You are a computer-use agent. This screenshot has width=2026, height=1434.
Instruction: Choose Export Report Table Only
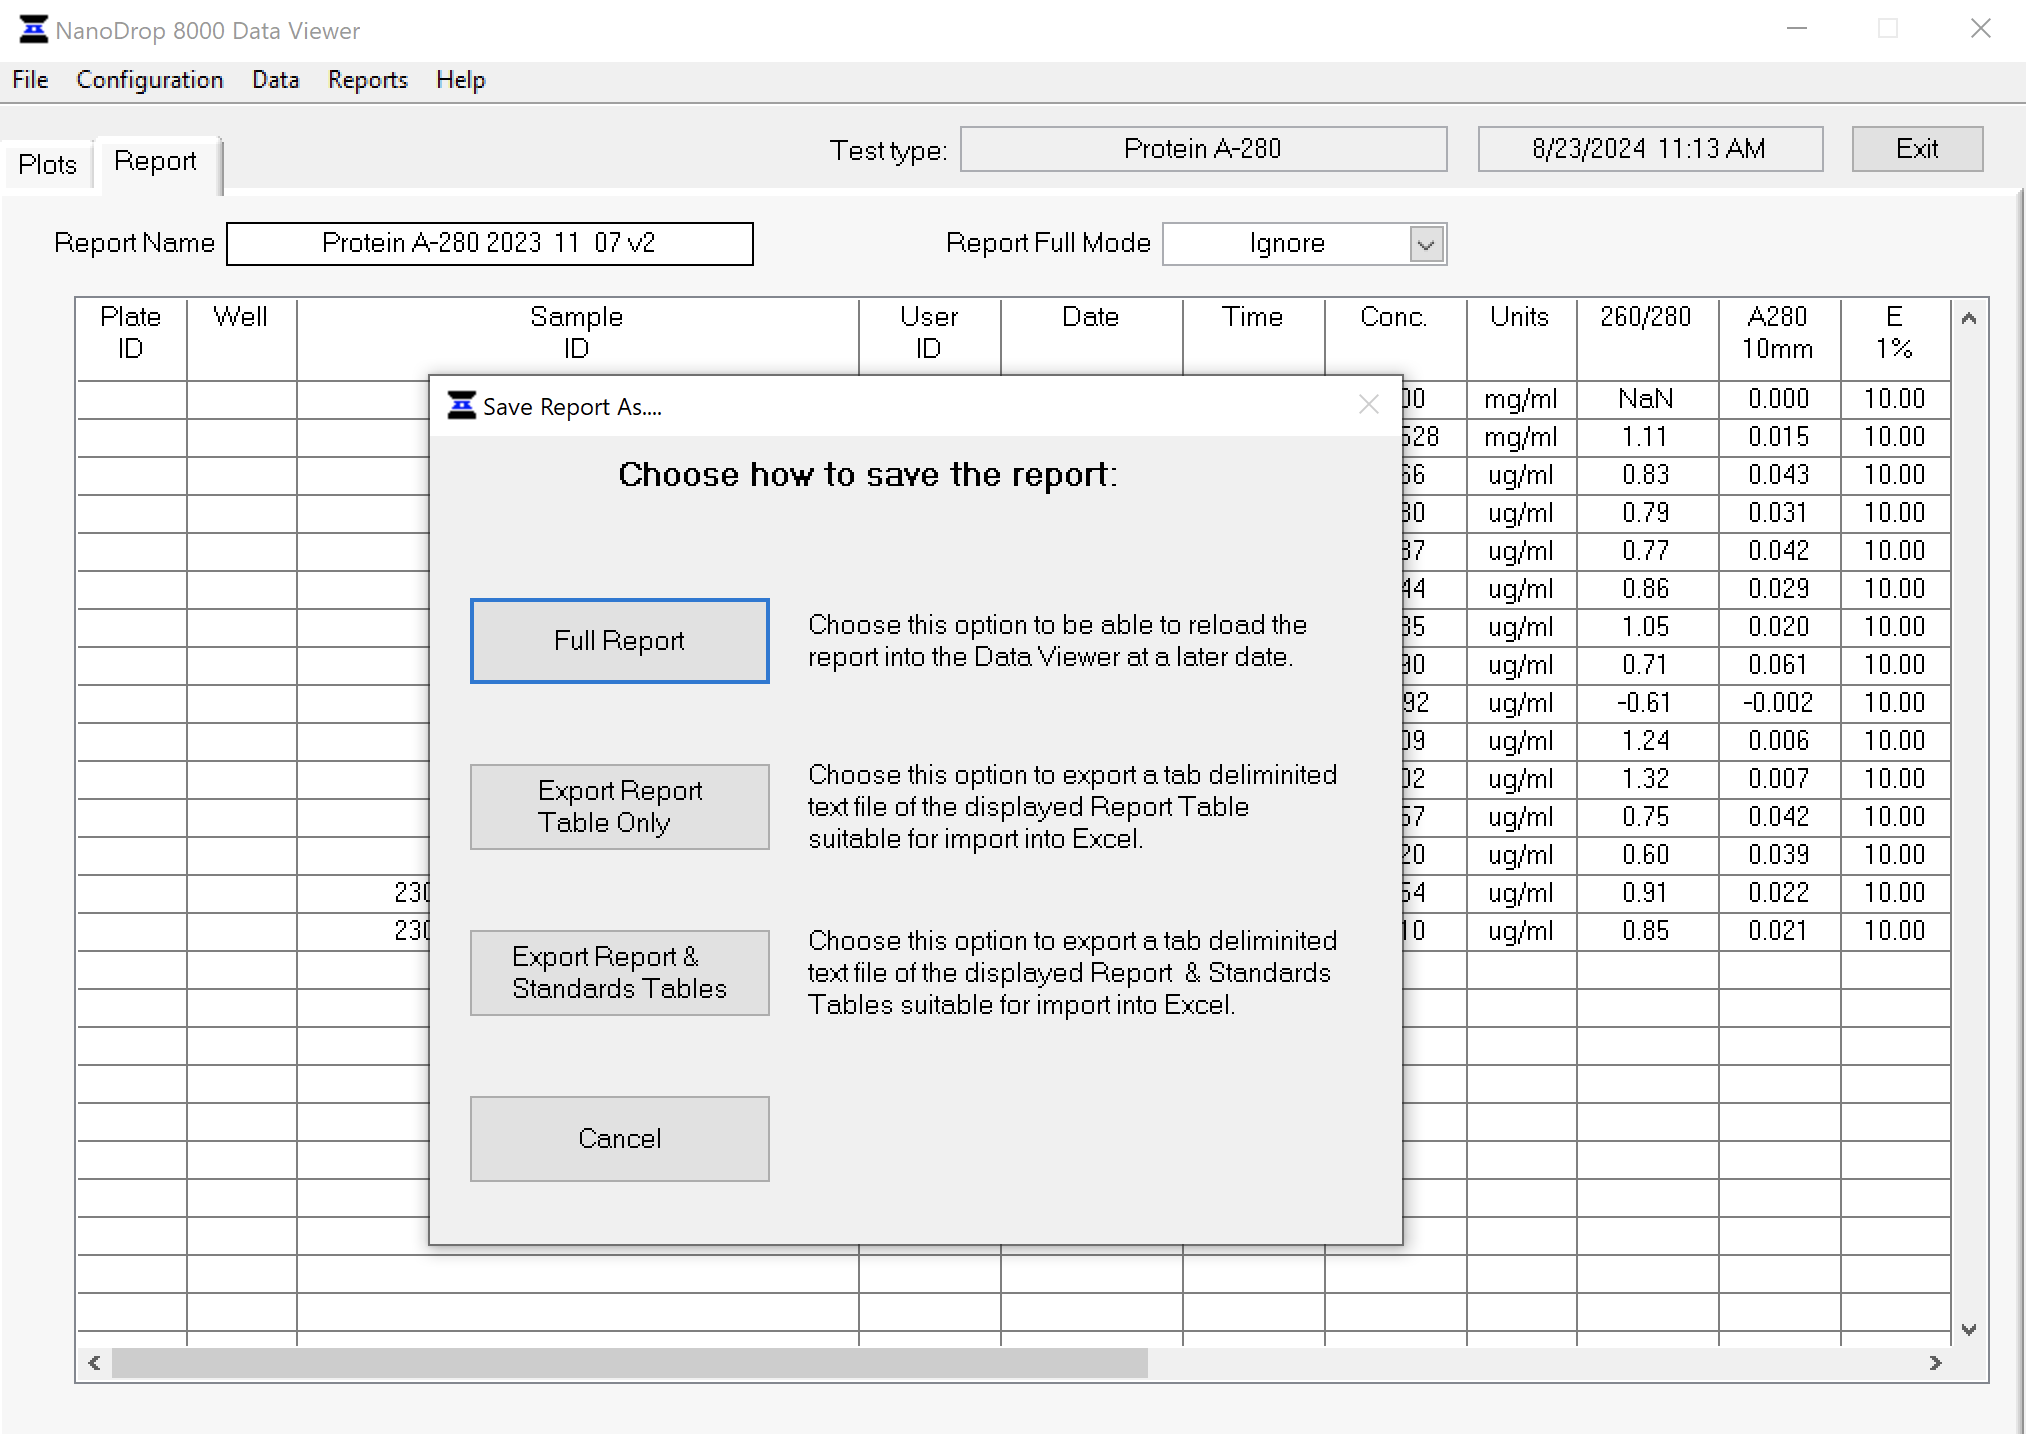[619, 807]
